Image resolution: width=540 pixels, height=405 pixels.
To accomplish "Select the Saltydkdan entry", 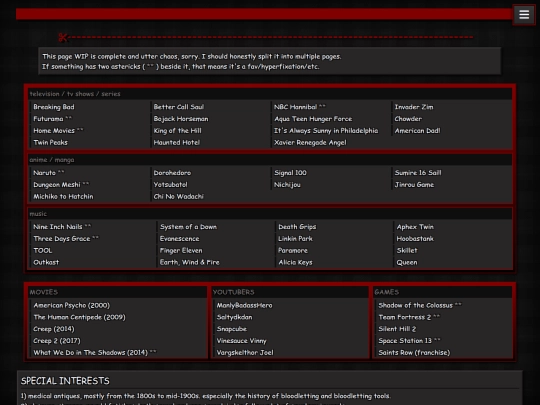I will (x=235, y=317).
